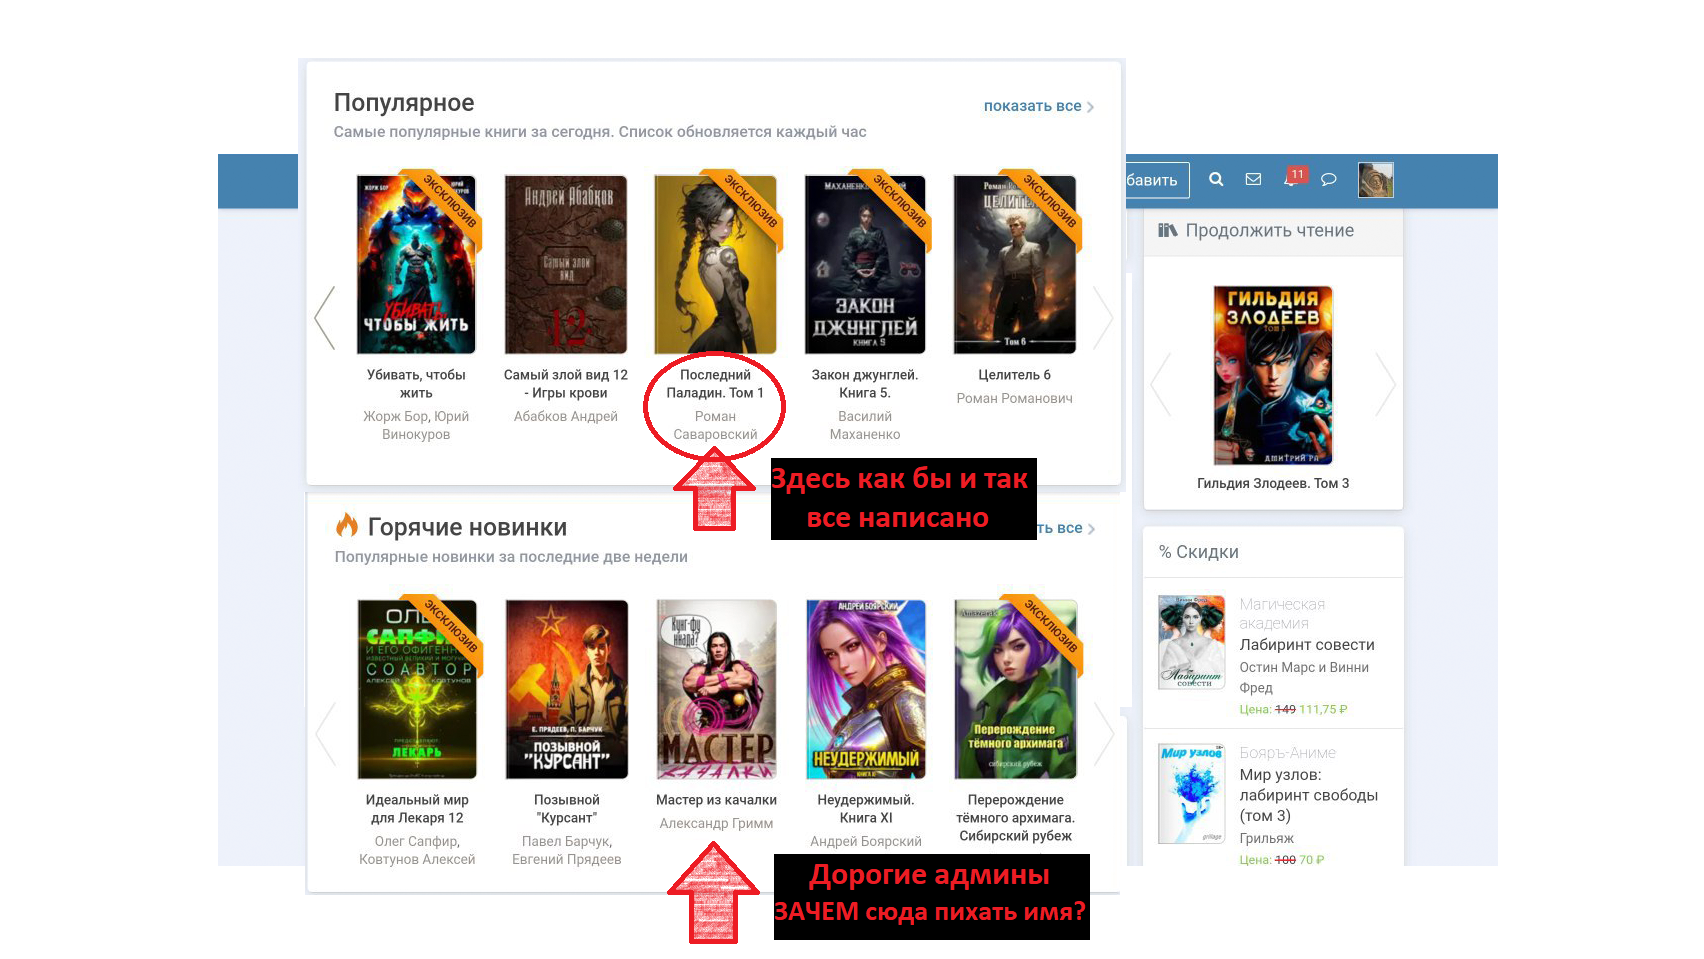The image size is (1704, 959).
Task: Open the chat speech bubble icon
Action: tap(1329, 180)
